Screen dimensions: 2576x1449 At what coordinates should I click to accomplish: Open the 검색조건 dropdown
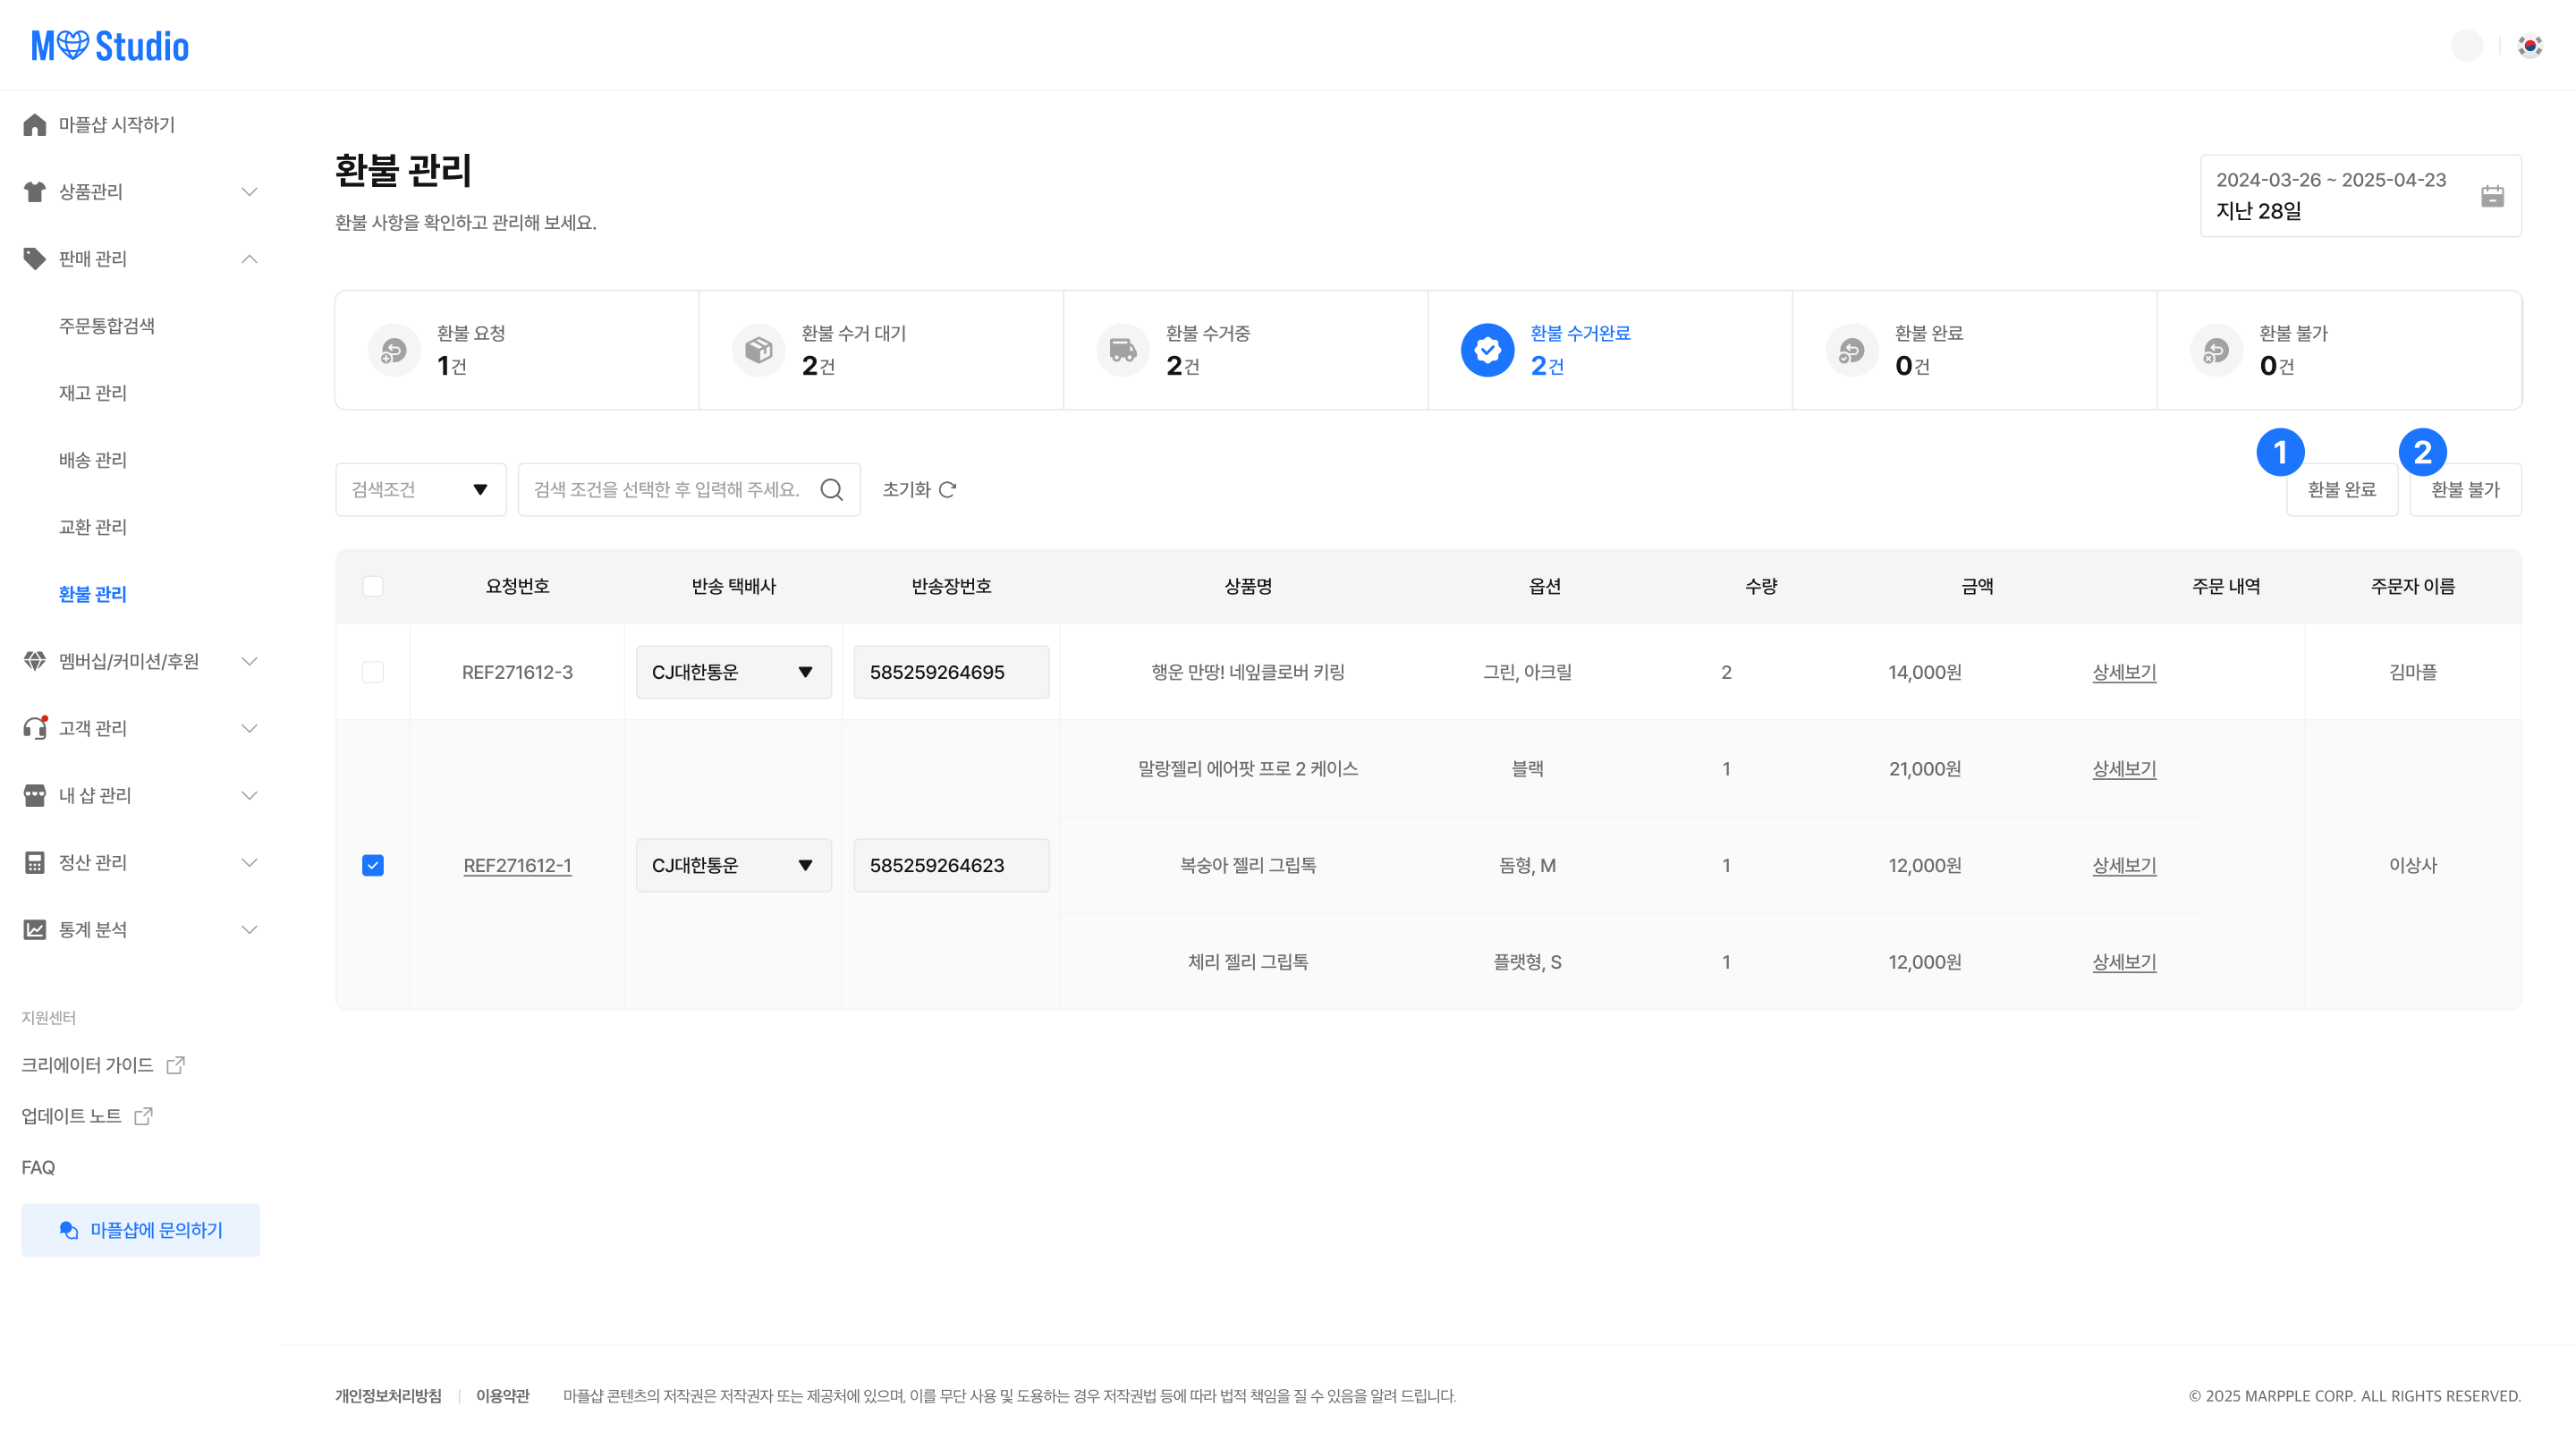(x=420, y=489)
